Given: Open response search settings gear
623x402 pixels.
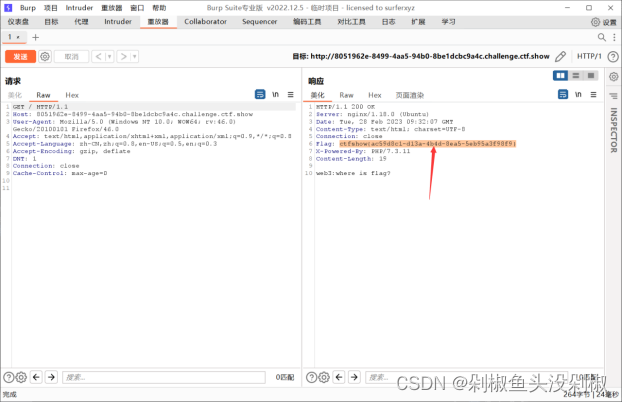Looking at the screenshot, I should pos(324,377).
